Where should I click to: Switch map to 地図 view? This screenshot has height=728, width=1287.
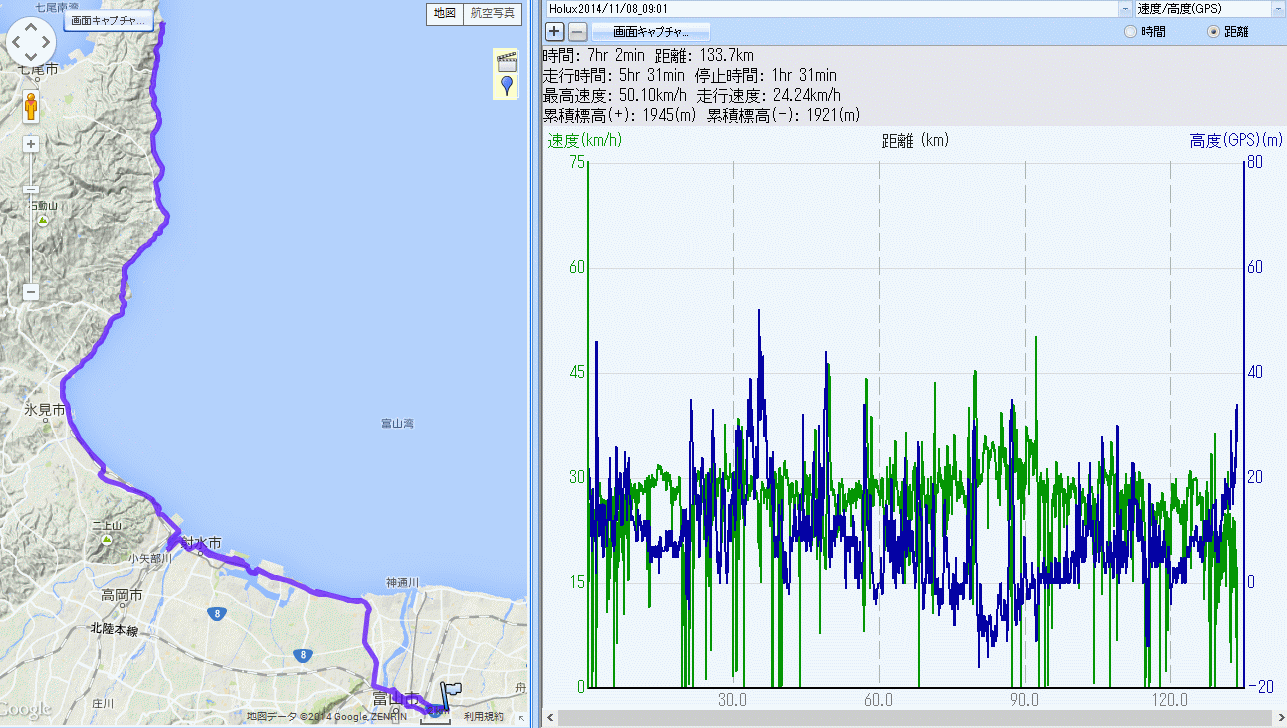click(x=444, y=13)
